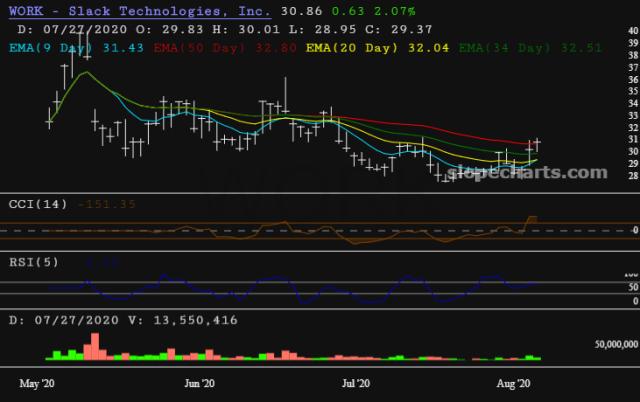The height and width of the screenshot is (402, 640).
Task: Click the last price 30.86 readout
Action: [x=302, y=11]
